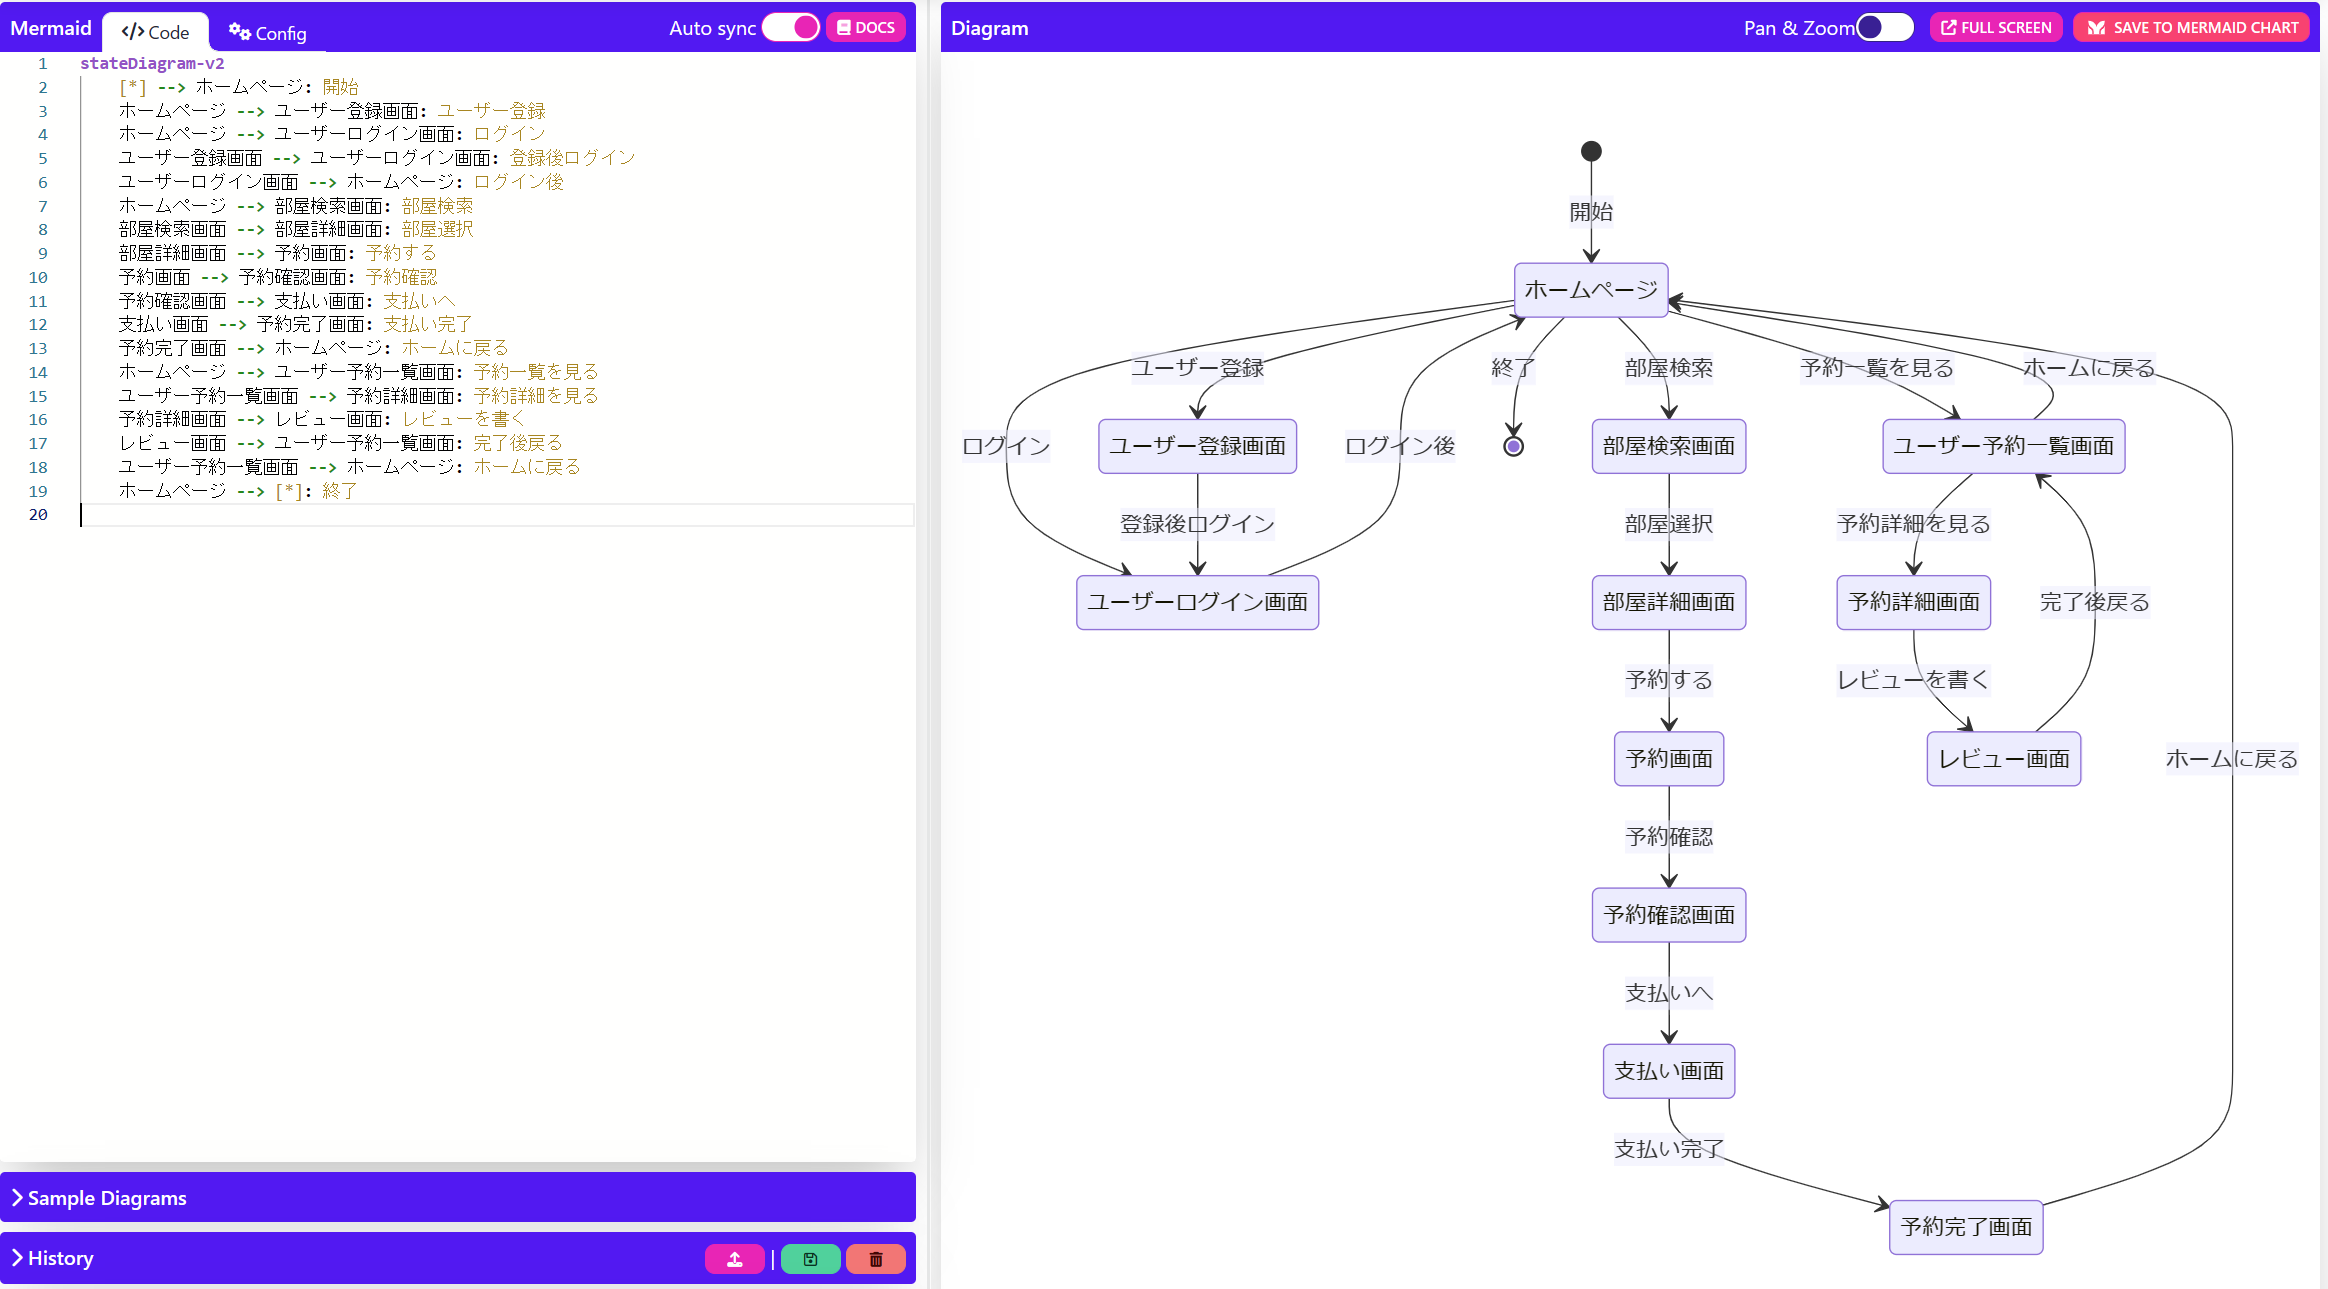Click the Mermaid title link
2328x1289 pixels.
click(50, 28)
